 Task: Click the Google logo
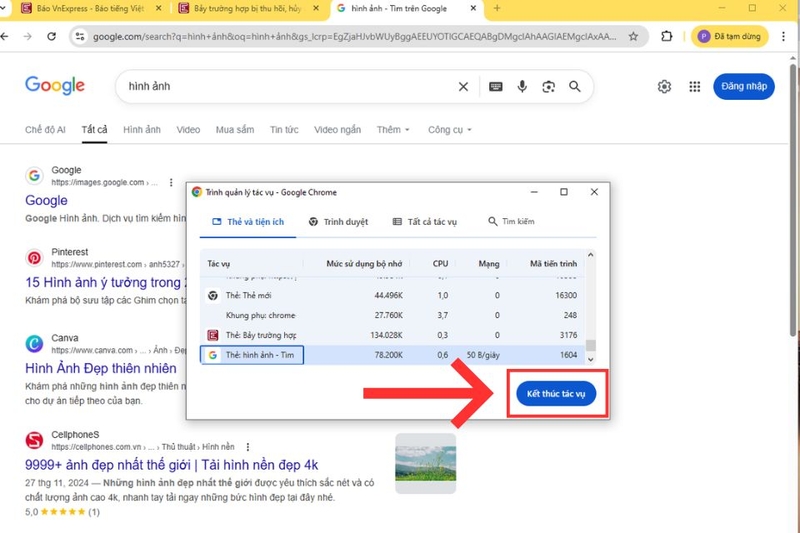tap(55, 86)
